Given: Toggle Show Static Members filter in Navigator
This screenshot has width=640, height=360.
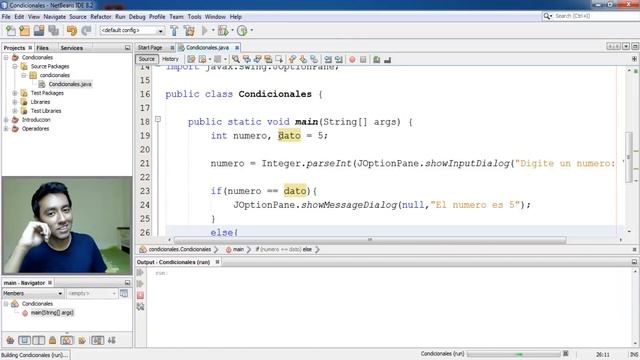Looking at the screenshot, I should coord(39,340).
